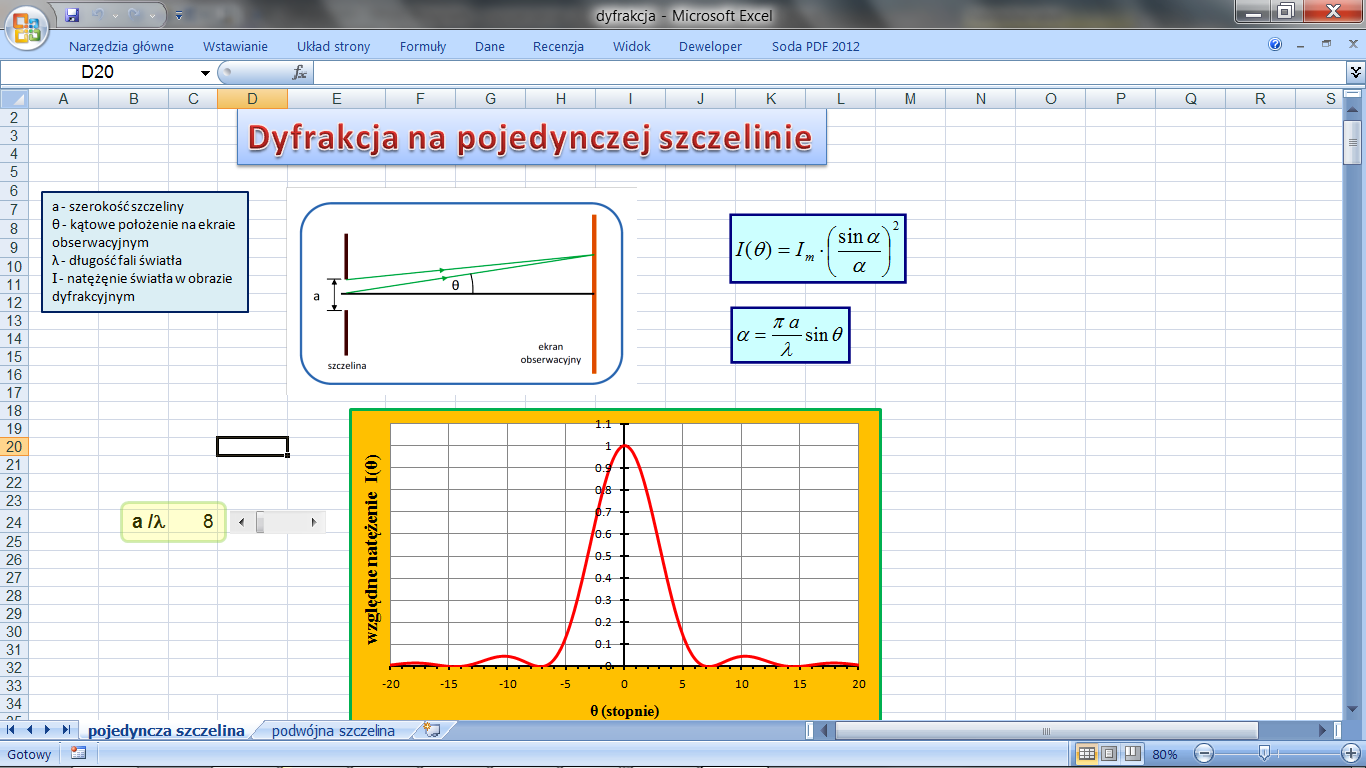Open the Soda PDF 2012 tab
This screenshot has width=1366, height=768.
[815, 46]
